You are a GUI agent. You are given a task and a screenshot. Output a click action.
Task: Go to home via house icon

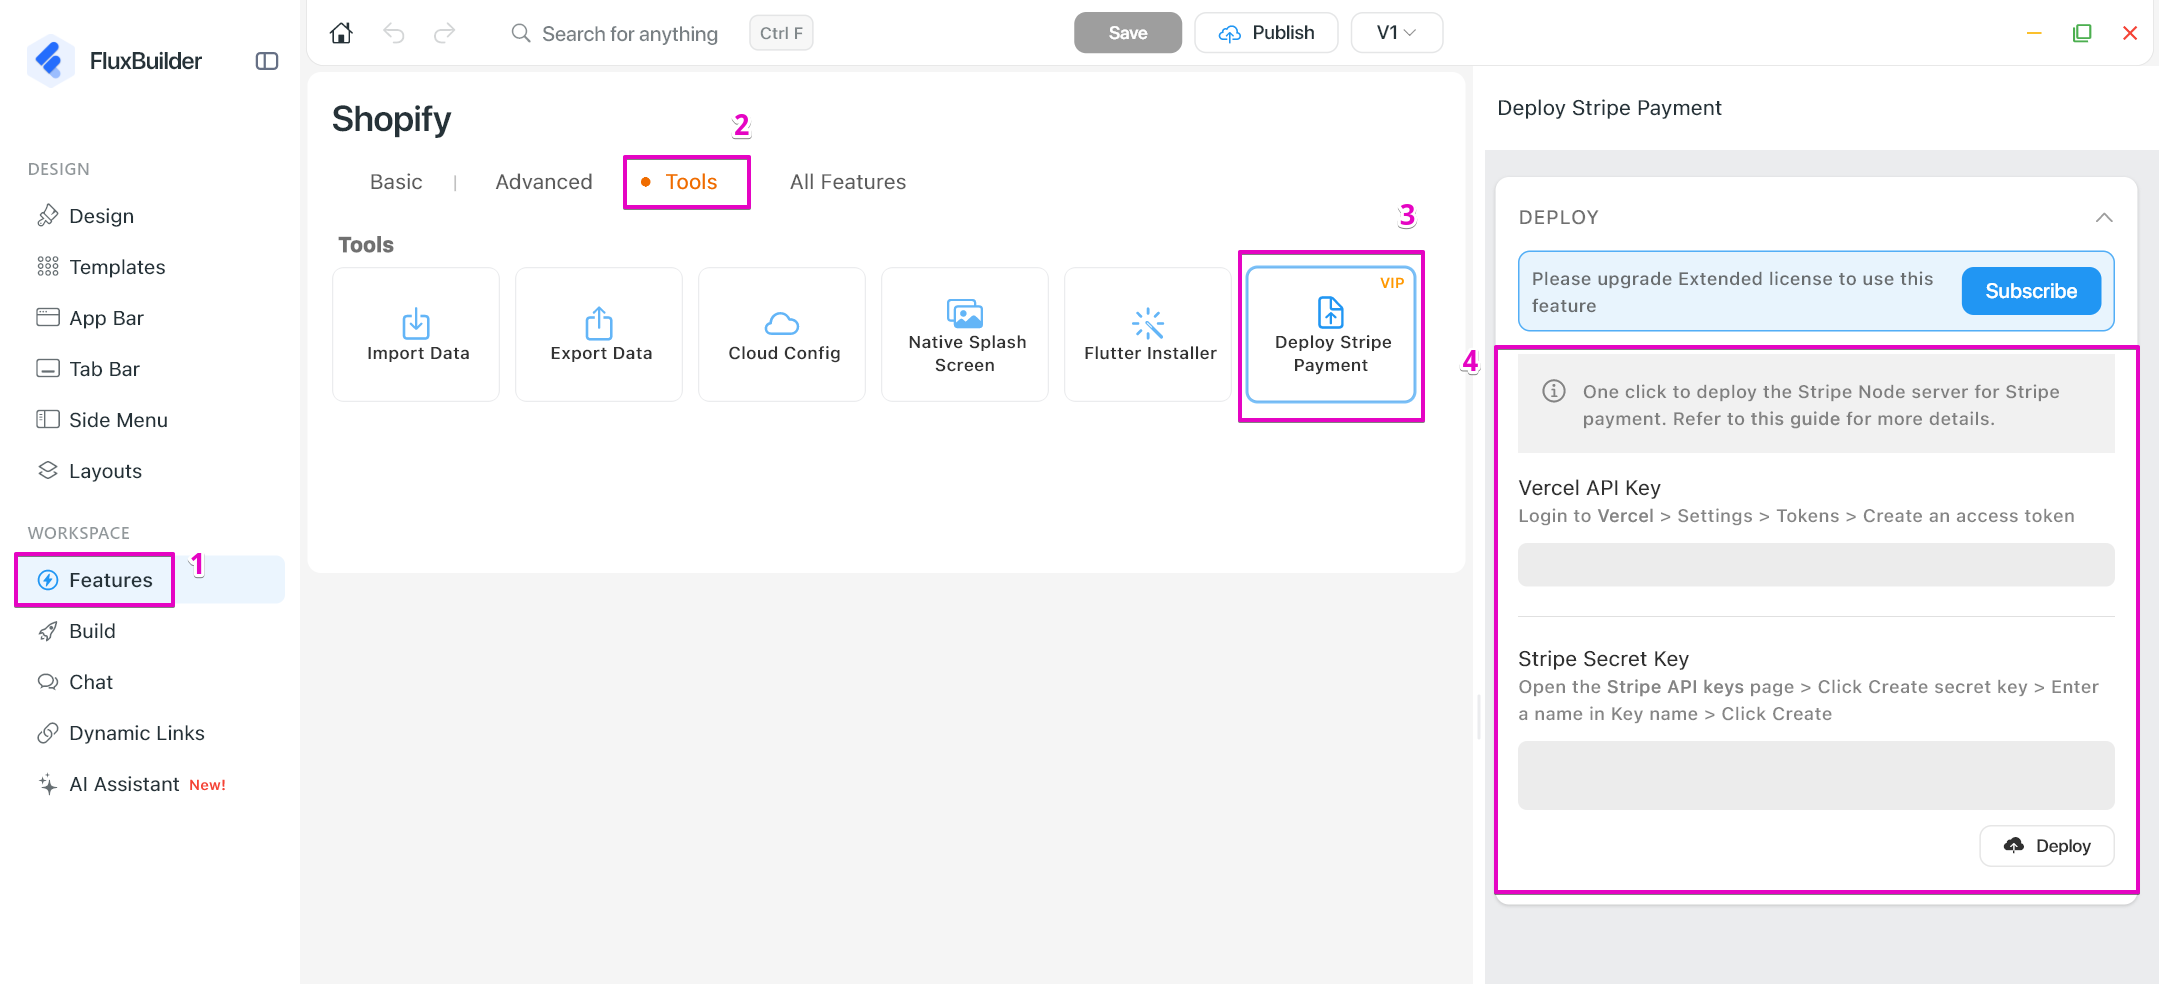[341, 33]
